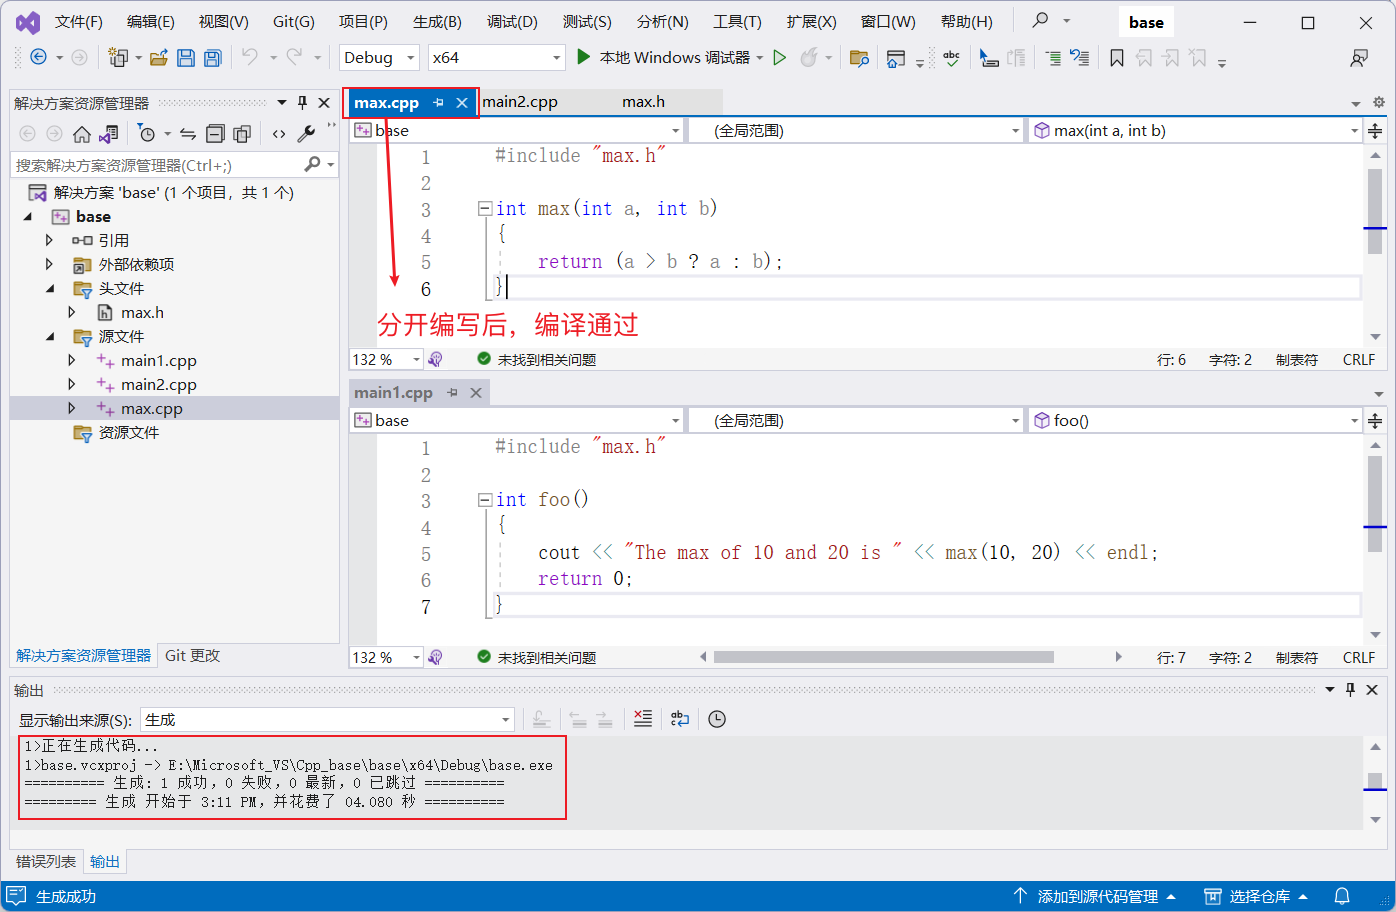Screen dimensions: 1396x912
Task: Click the increase indent toolbar icon
Action: 1053,58
